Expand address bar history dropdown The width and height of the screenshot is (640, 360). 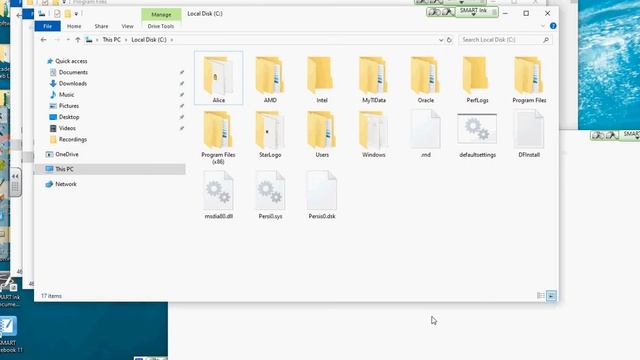441,40
